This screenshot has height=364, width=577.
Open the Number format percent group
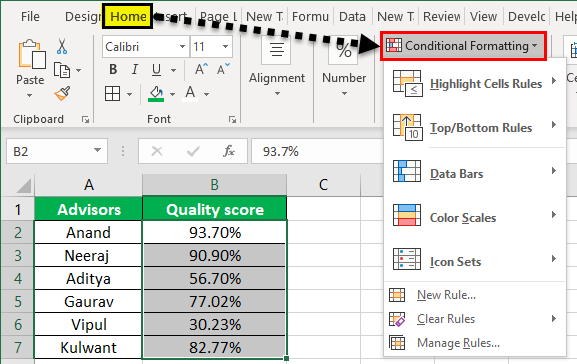344,67
